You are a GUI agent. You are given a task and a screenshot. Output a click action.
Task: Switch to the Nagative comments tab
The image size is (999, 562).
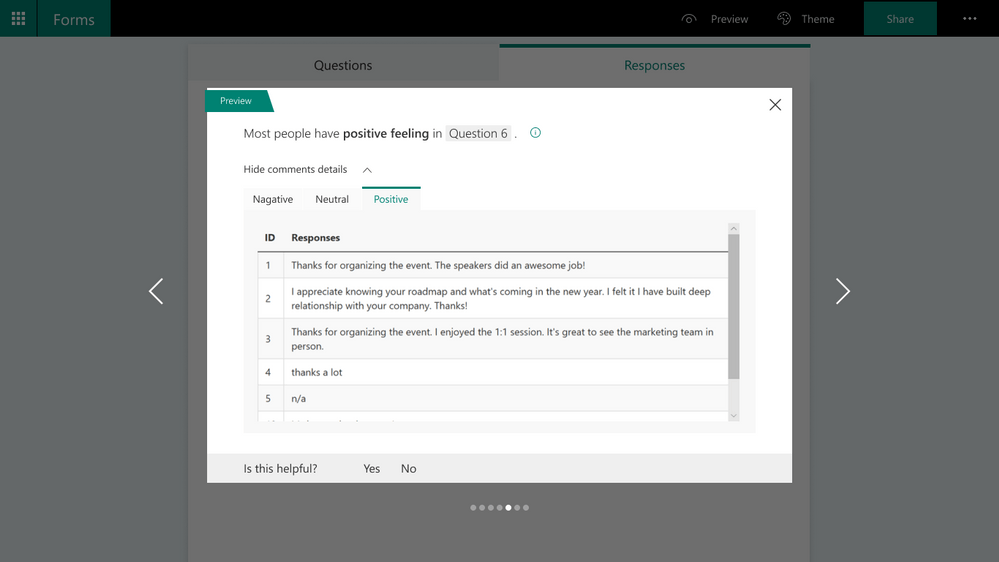[273, 199]
